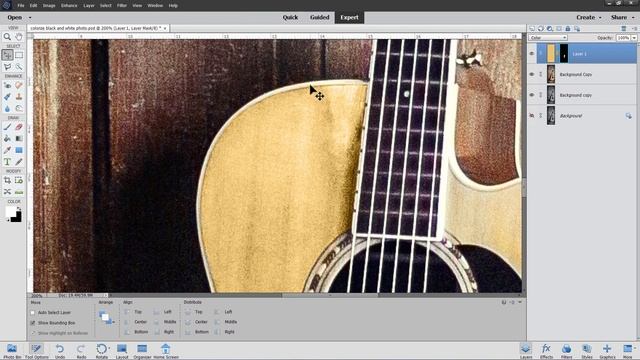Select the Spot Healing Brush tool
The width and height of the screenshot is (640, 360).
(19, 85)
